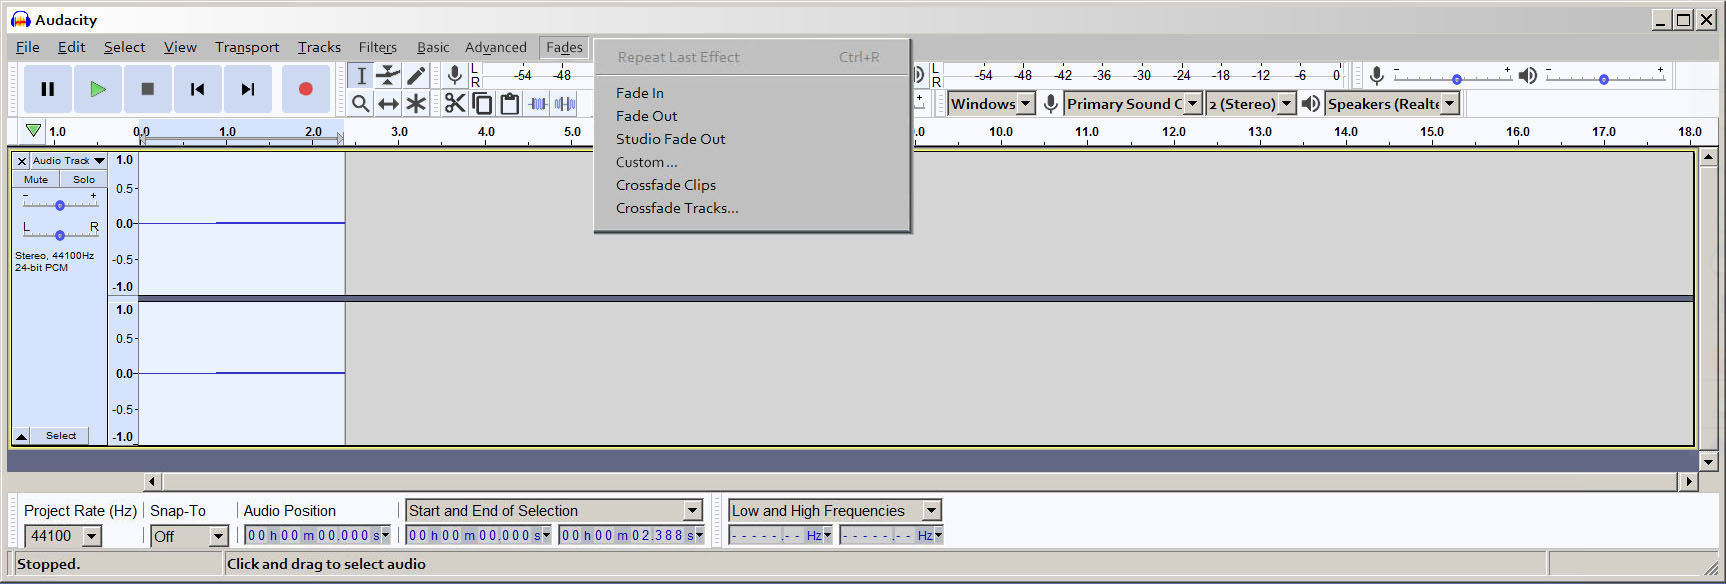Select Crossfade Tracks menu entry
This screenshot has width=1726, height=584.
(677, 208)
